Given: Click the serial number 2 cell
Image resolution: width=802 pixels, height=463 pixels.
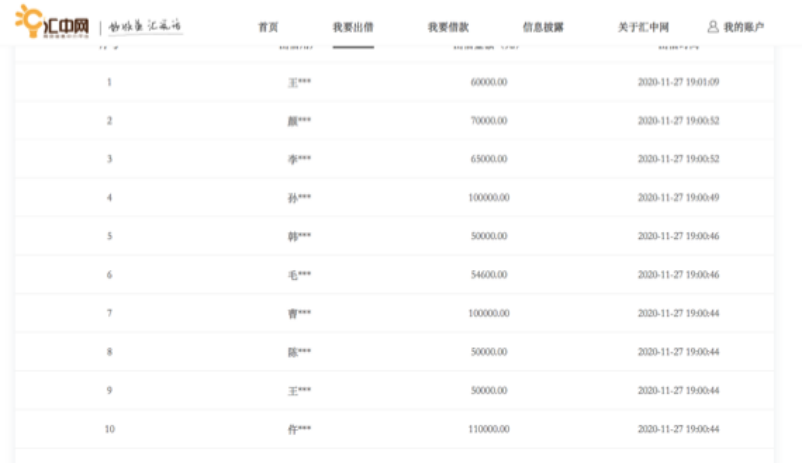Looking at the screenshot, I should 109,121.
